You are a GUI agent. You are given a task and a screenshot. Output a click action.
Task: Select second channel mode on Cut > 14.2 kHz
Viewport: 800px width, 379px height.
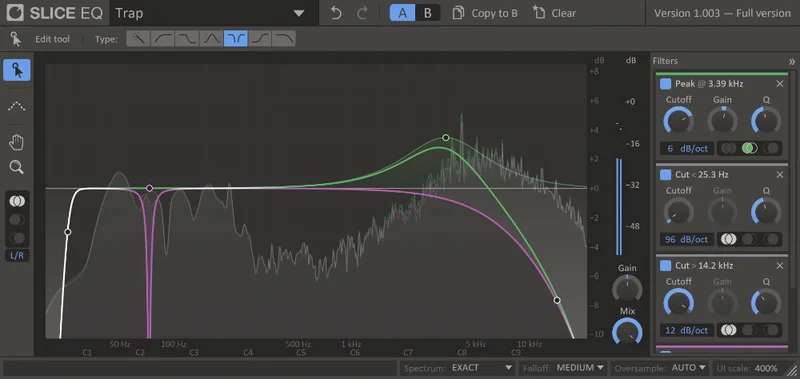click(749, 330)
